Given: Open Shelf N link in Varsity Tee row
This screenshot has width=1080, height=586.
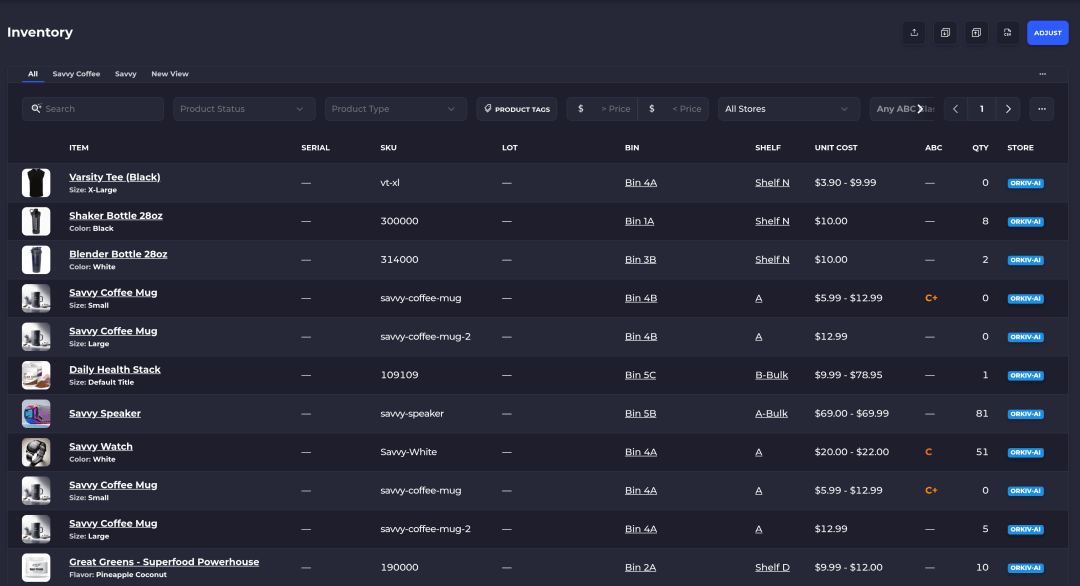Looking at the screenshot, I should coord(772,182).
